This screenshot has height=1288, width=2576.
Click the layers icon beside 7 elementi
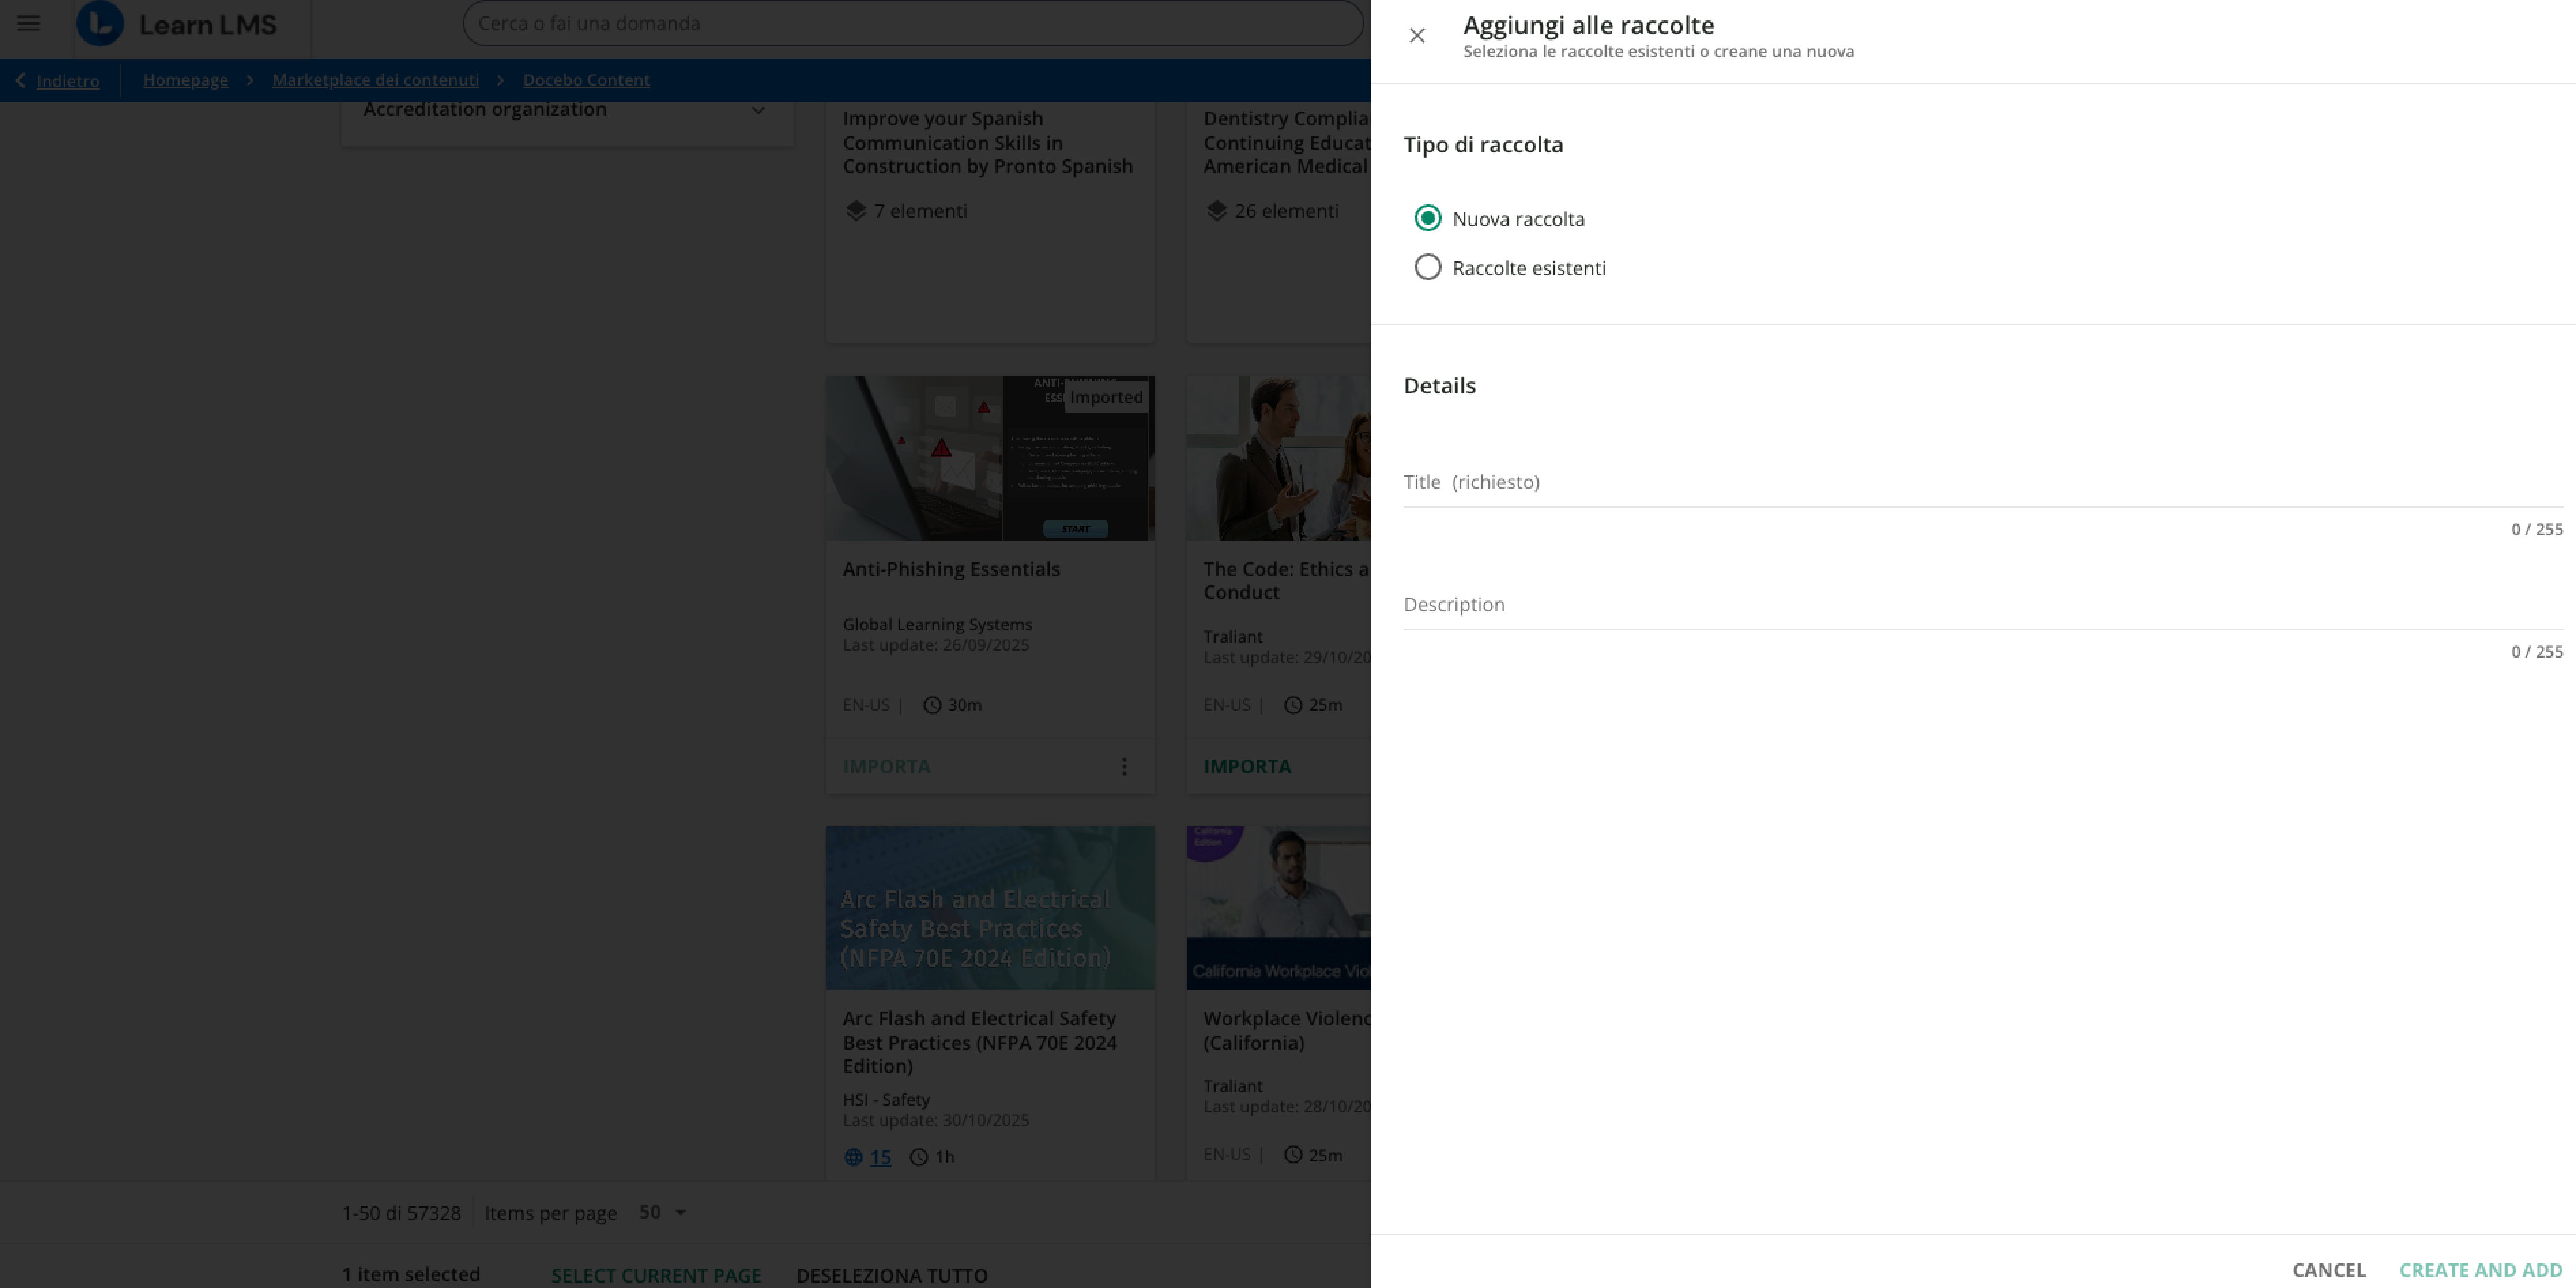(x=855, y=211)
